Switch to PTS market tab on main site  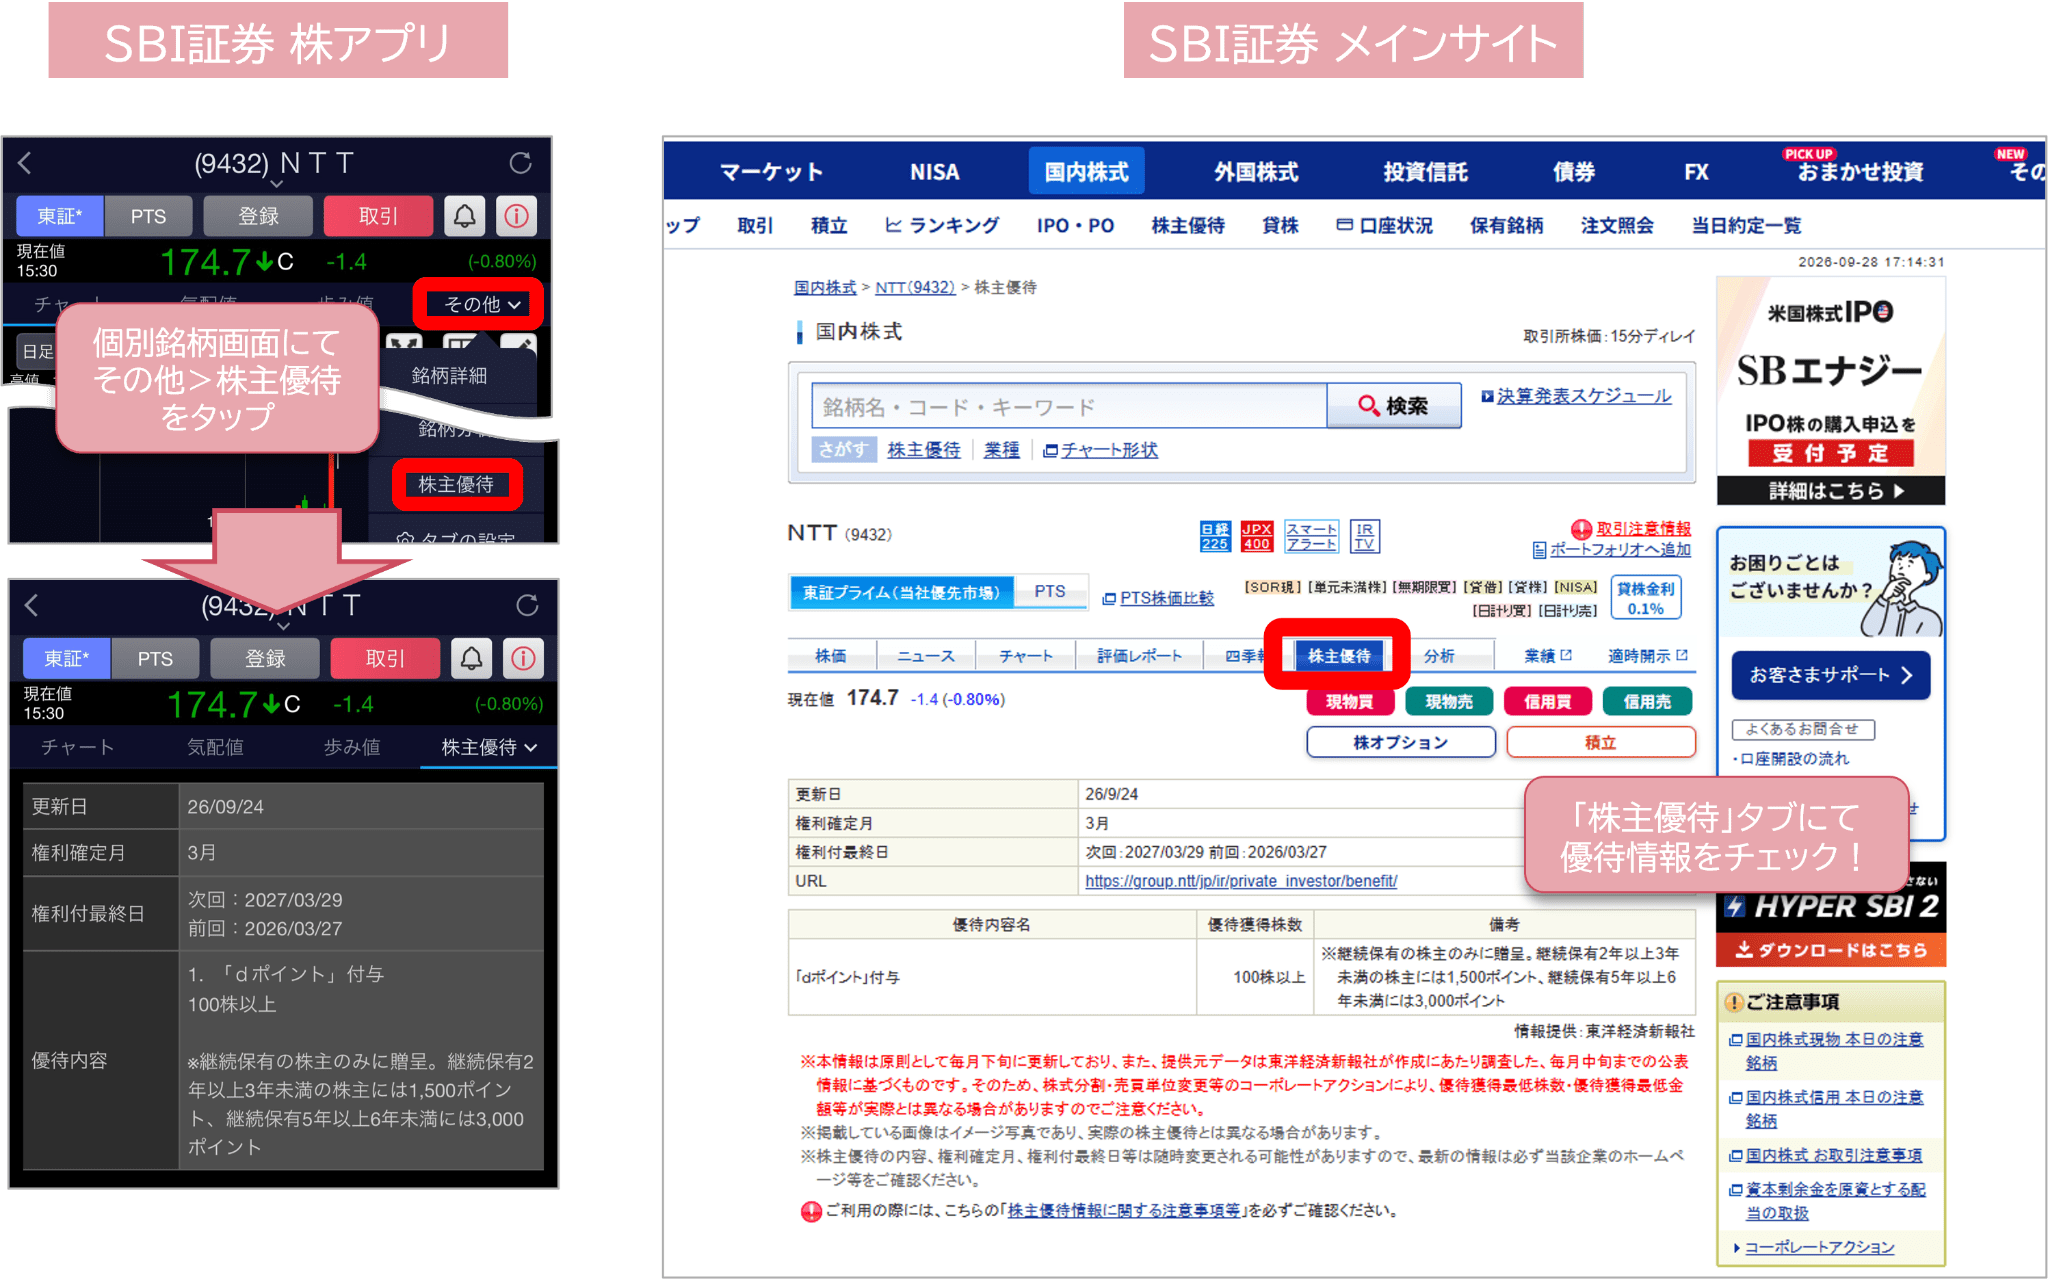[1050, 592]
